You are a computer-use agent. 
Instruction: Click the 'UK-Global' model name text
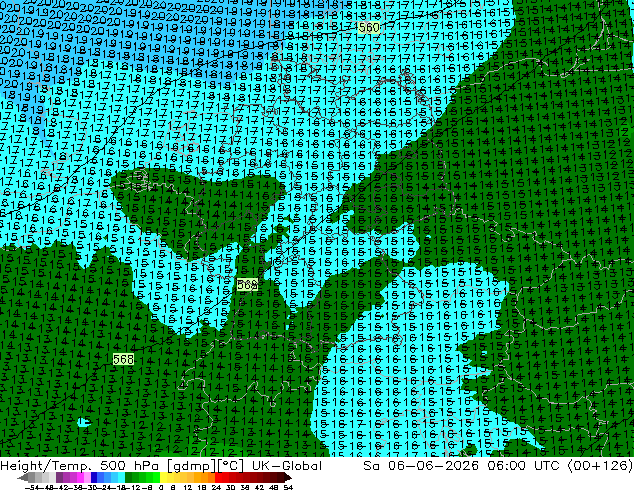tap(287, 466)
